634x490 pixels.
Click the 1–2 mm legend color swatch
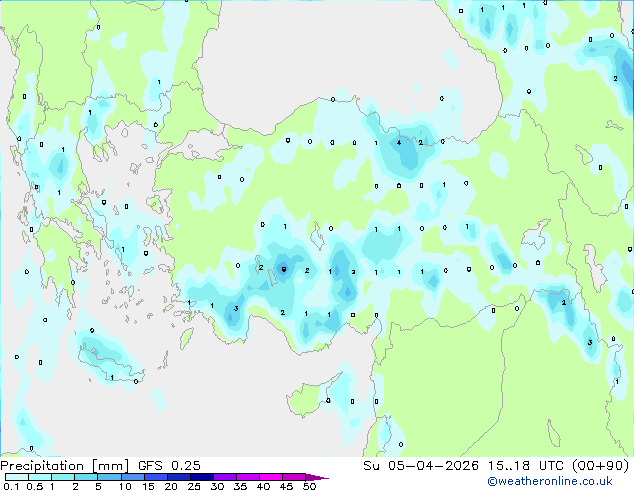pyautogui.click(x=63, y=477)
